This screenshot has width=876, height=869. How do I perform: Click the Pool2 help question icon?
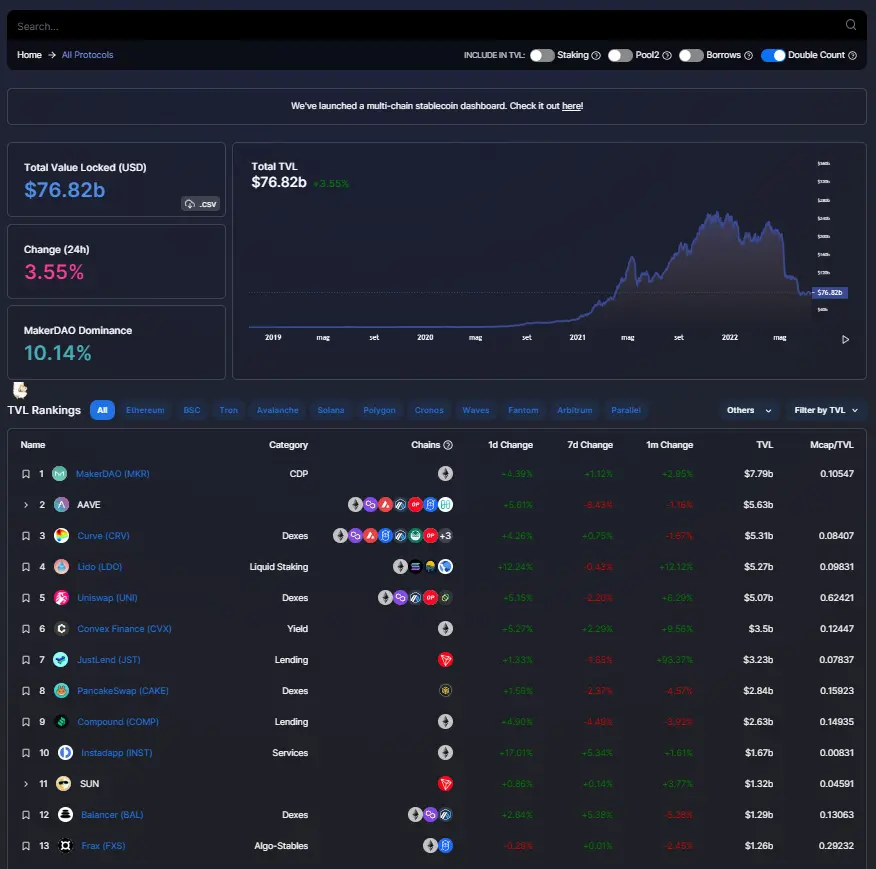[x=666, y=55]
